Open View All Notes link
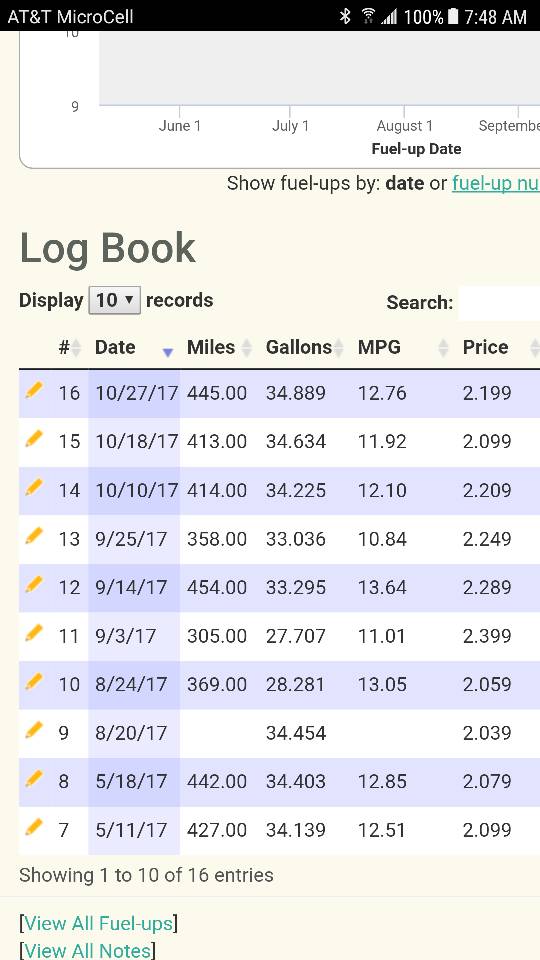This screenshot has height=960, width=540. point(87,950)
